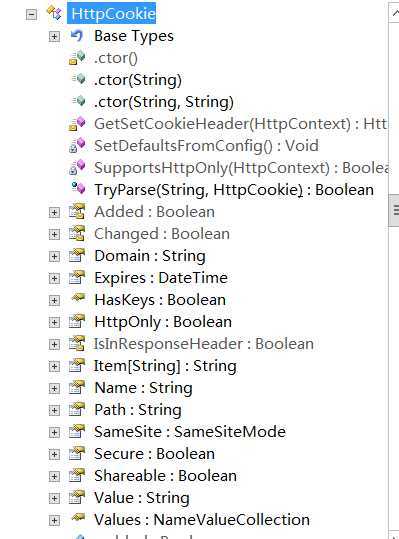Expand the Item[String] property node
This screenshot has width=399, height=539.
(x=54, y=366)
